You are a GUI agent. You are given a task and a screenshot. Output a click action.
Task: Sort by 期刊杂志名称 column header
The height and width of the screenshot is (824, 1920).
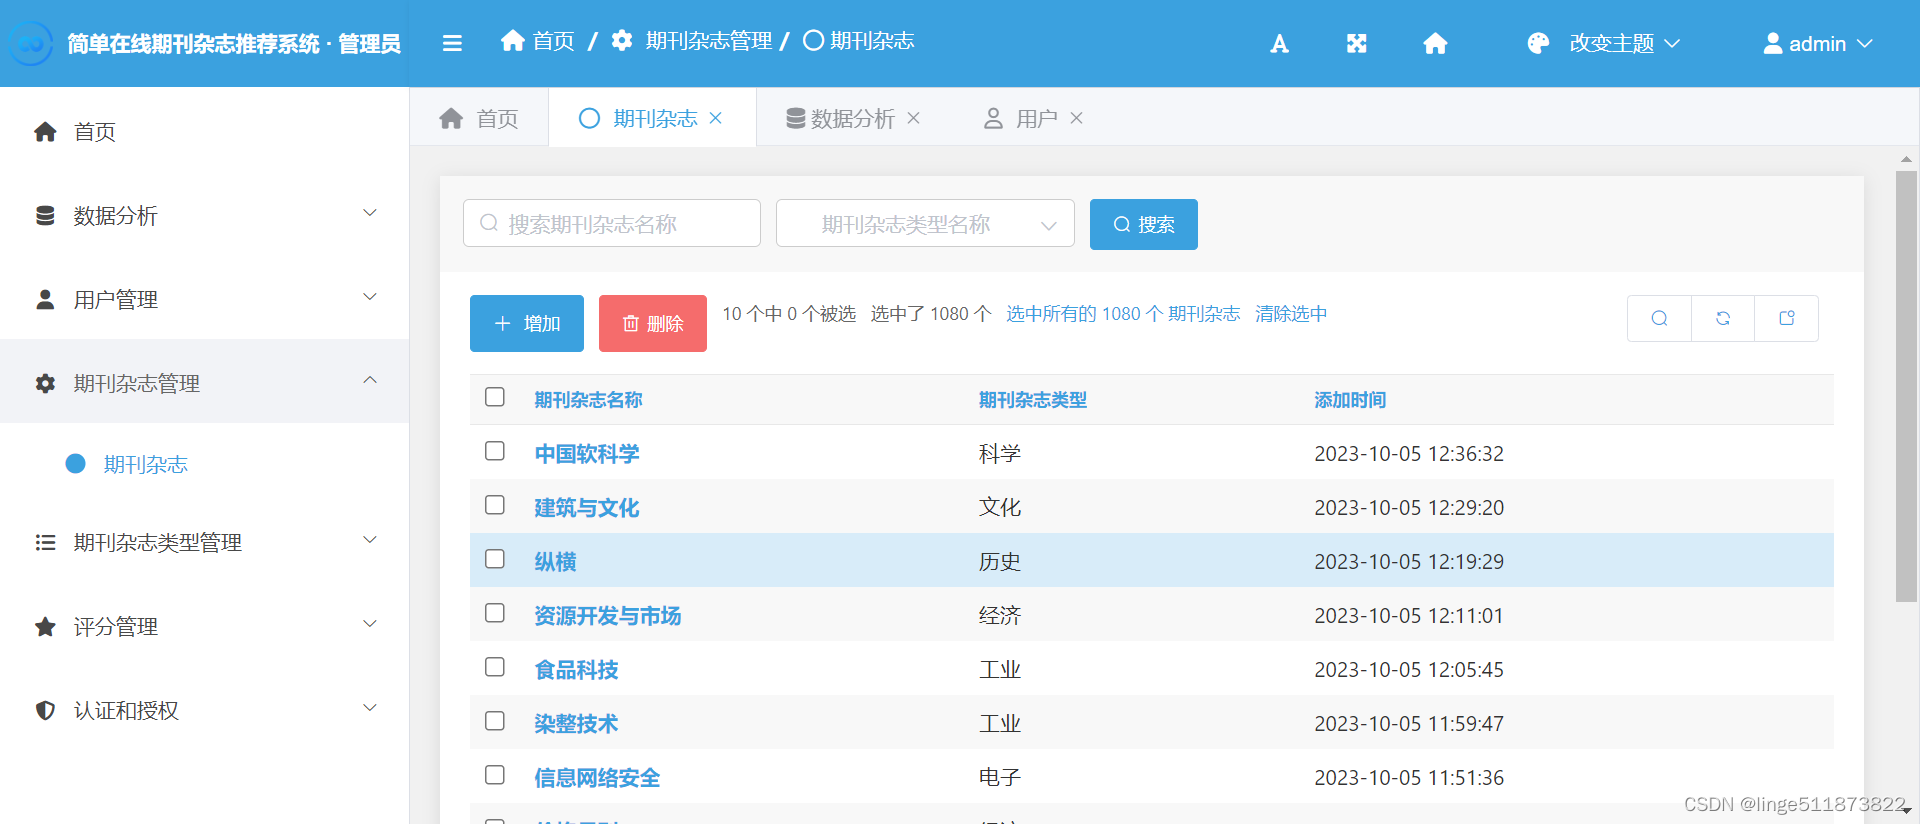[588, 400]
